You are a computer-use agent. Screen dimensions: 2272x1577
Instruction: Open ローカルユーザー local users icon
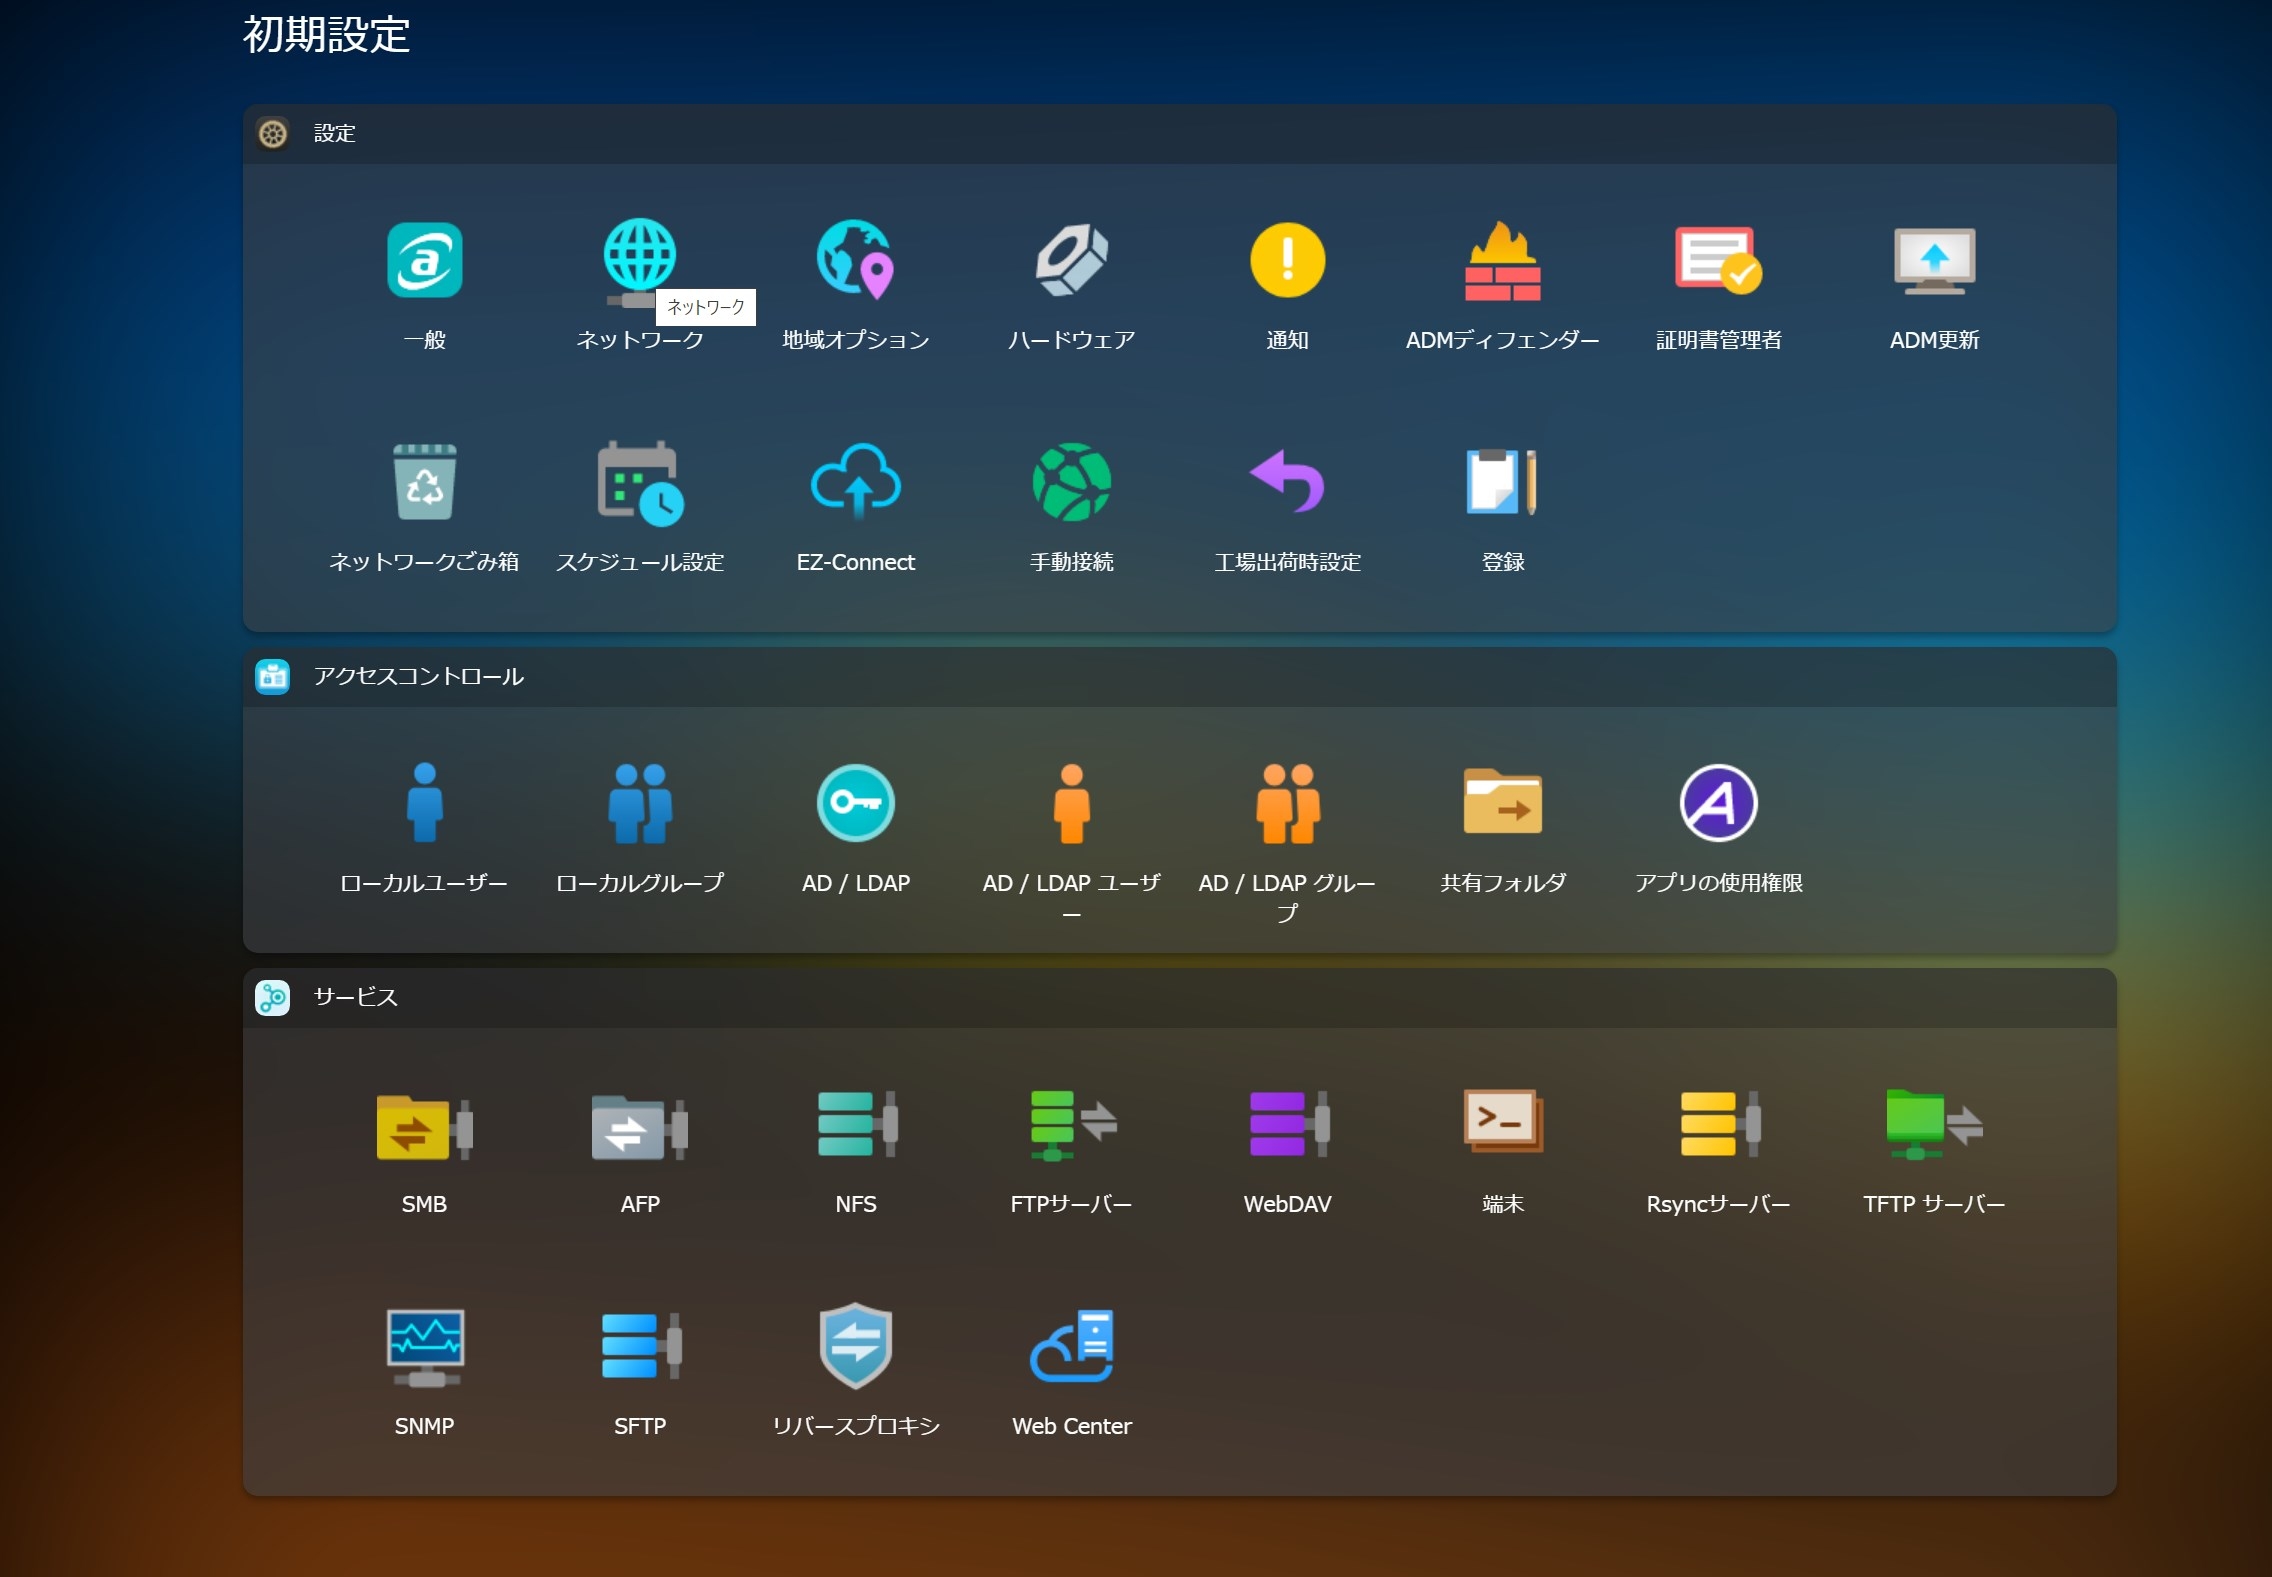point(424,803)
